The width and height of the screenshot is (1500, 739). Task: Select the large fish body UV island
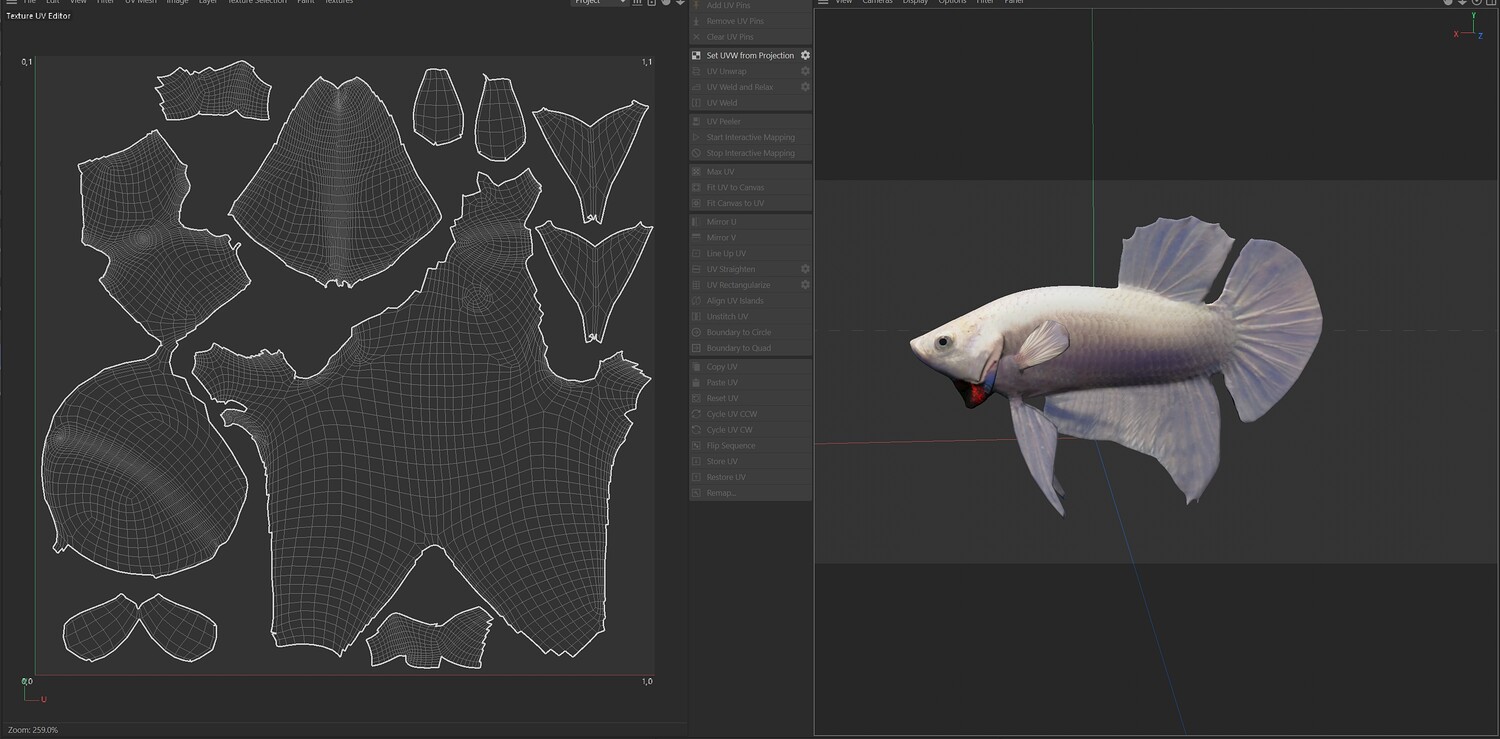point(430,420)
